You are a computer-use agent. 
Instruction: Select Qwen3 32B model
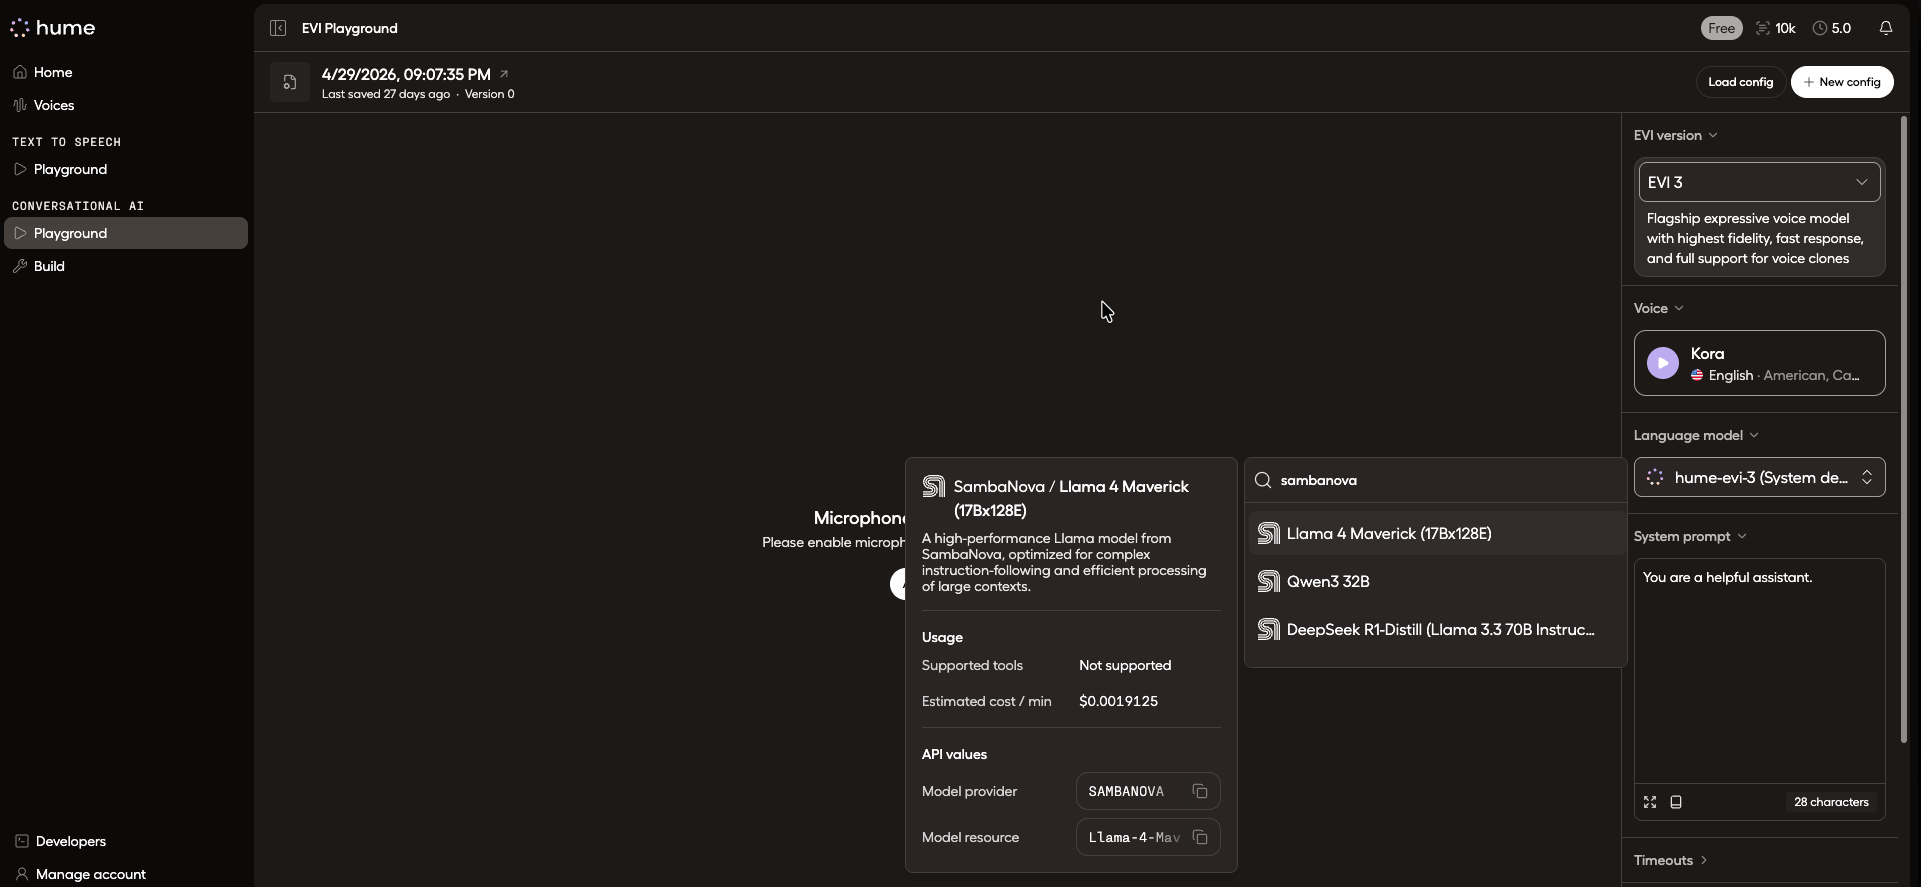click(x=1436, y=581)
